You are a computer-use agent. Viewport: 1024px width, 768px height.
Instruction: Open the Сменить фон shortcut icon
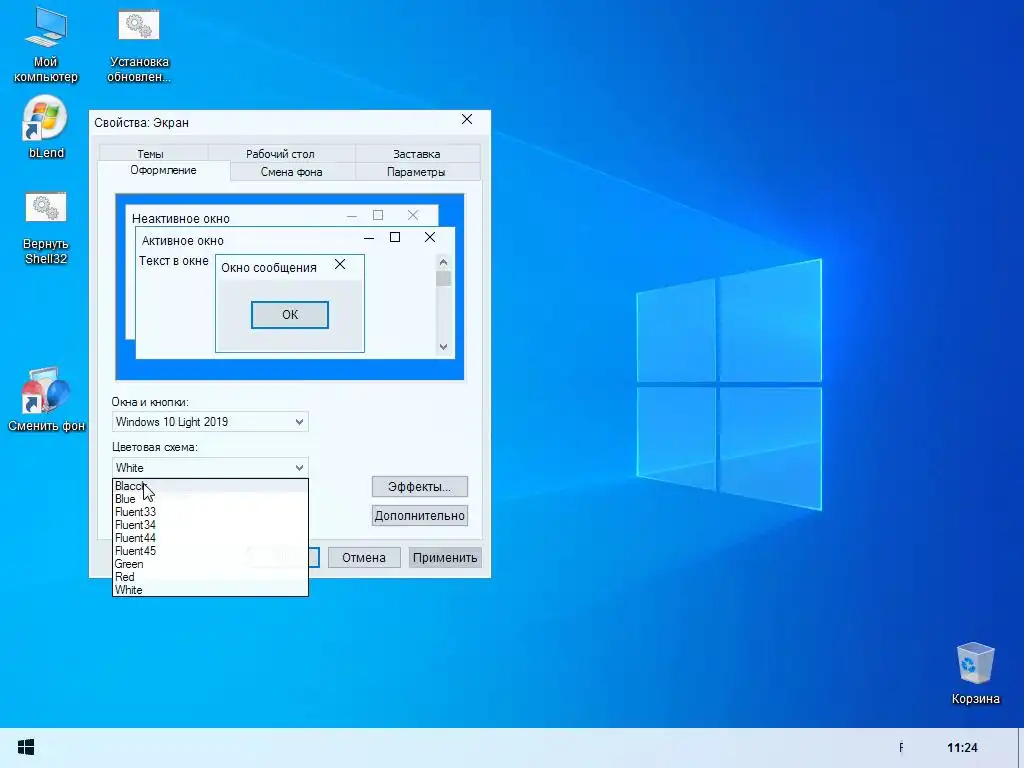(46, 399)
